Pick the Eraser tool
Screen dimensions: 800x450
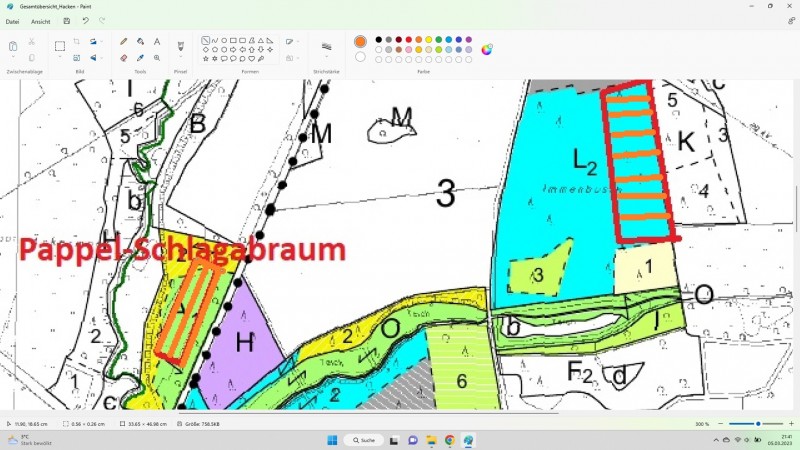(123, 58)
